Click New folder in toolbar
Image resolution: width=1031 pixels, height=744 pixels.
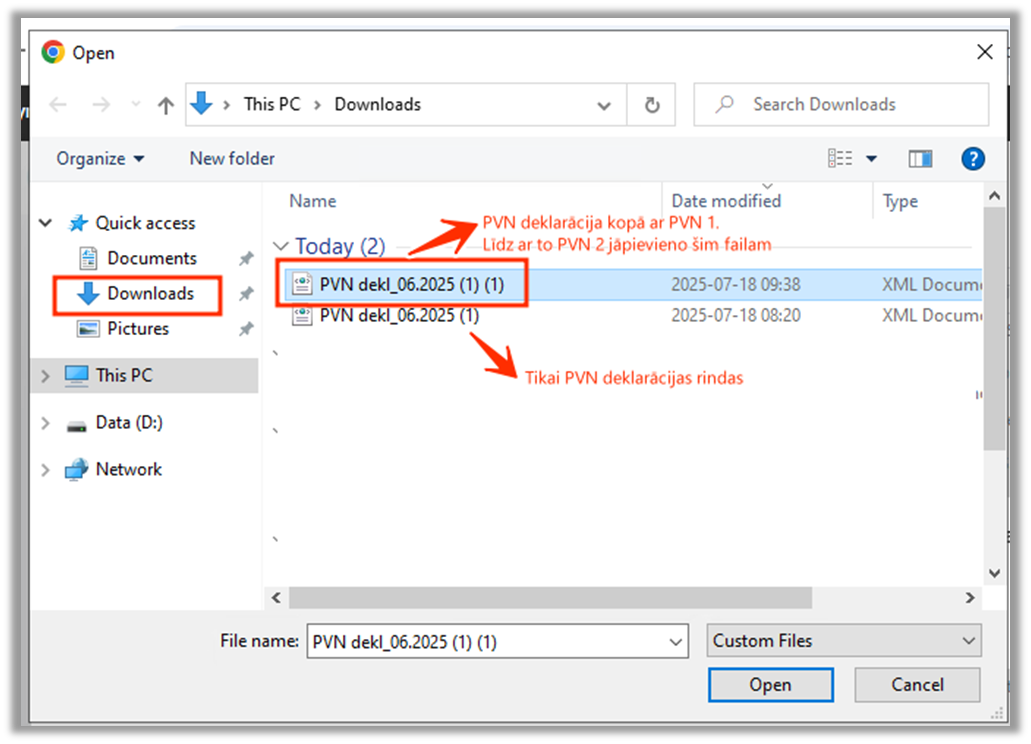[232, 159]
